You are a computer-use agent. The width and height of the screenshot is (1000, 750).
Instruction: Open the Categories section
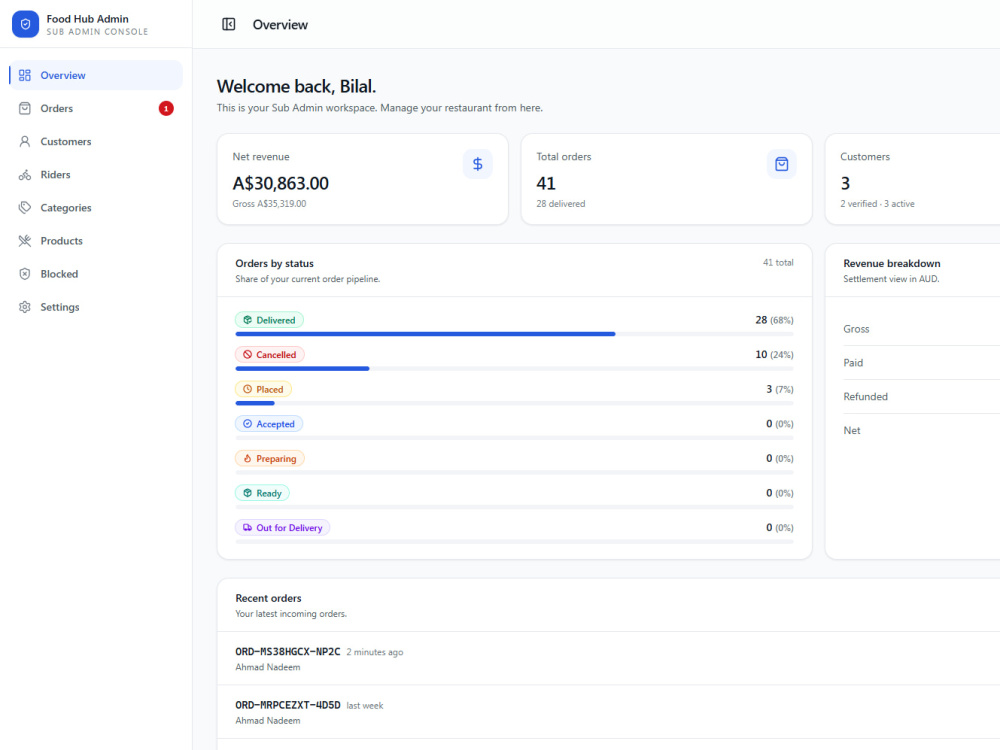[x=96, y=208]
